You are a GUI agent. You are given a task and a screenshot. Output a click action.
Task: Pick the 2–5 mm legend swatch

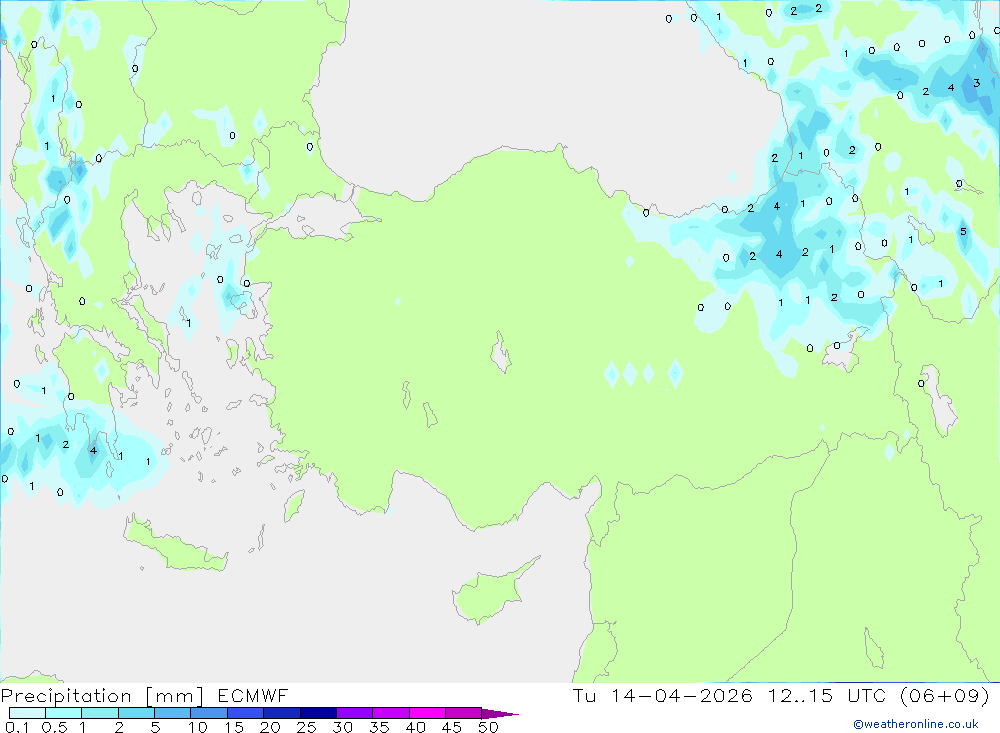tap(136, 713)
